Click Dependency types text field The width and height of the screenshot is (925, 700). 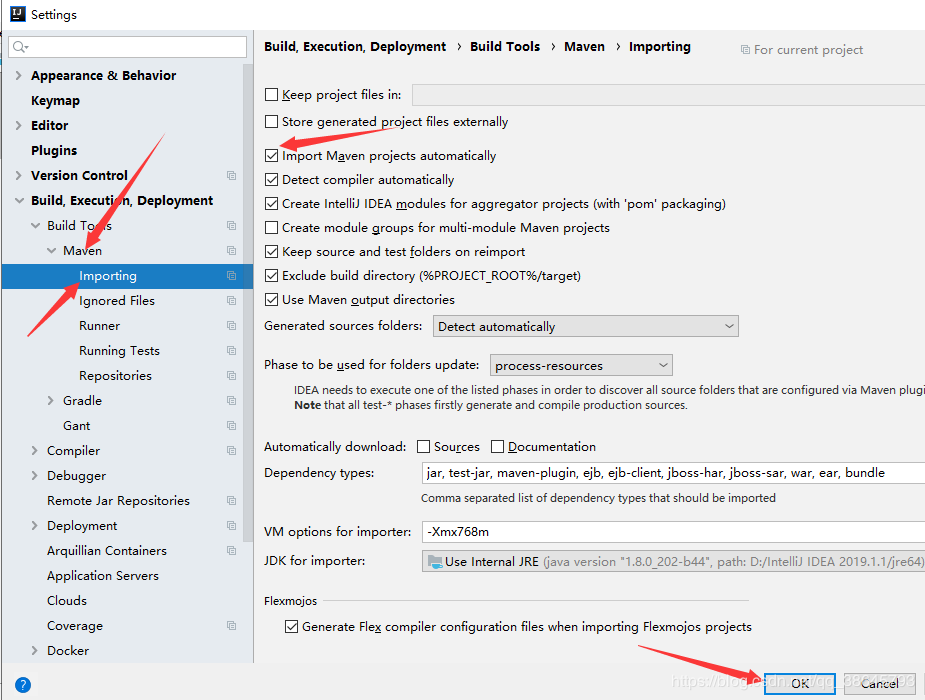673,473
